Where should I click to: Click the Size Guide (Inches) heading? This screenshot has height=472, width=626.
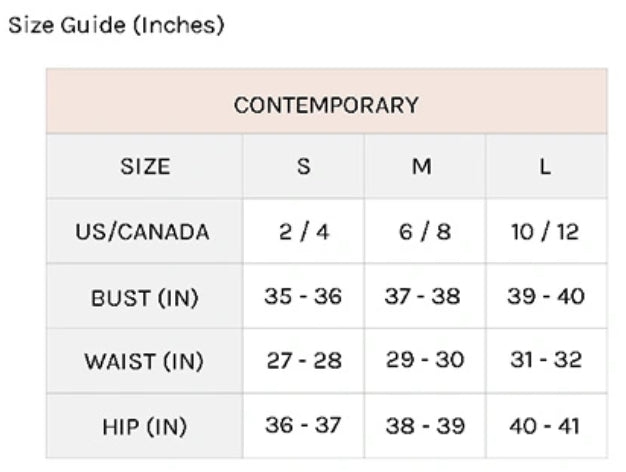click(116, 25)
